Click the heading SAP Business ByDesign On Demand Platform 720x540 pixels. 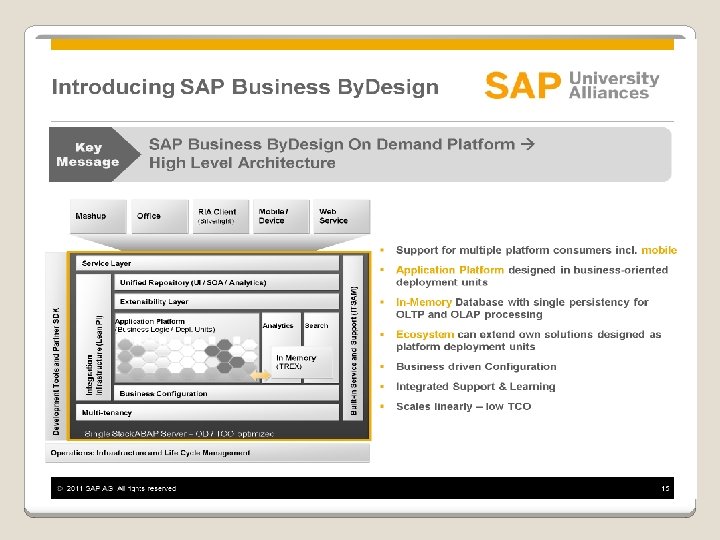342,144
